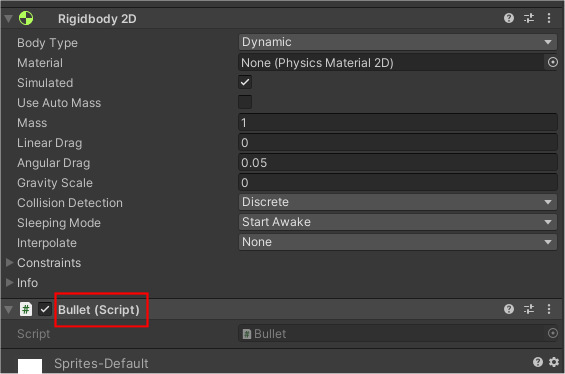
Task: Click the Use Auto Mass label
Action: coord(59,103)
